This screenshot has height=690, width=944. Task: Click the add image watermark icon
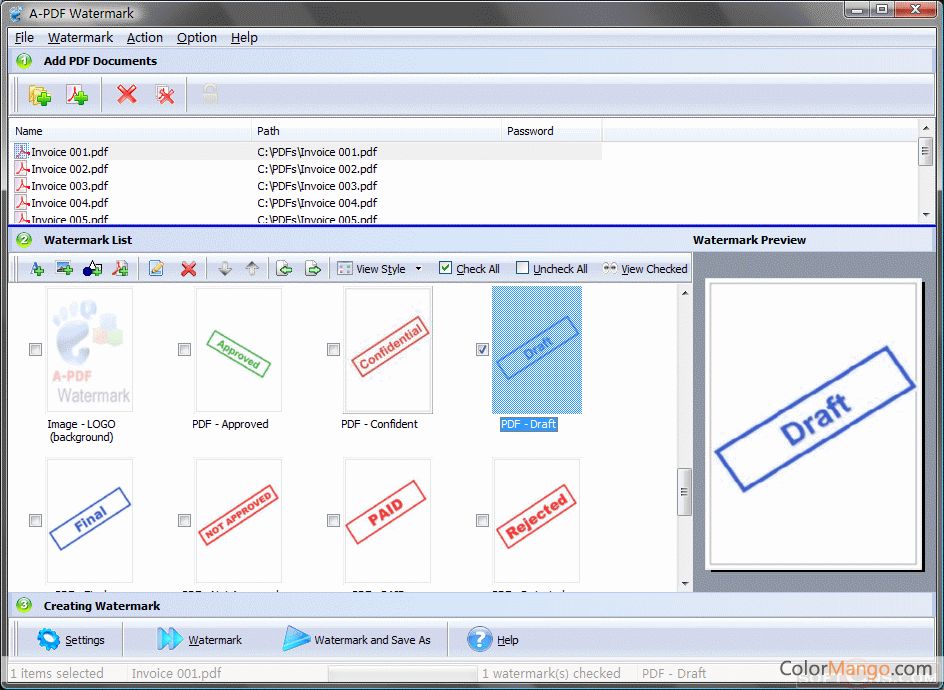[x=65, y=269]
